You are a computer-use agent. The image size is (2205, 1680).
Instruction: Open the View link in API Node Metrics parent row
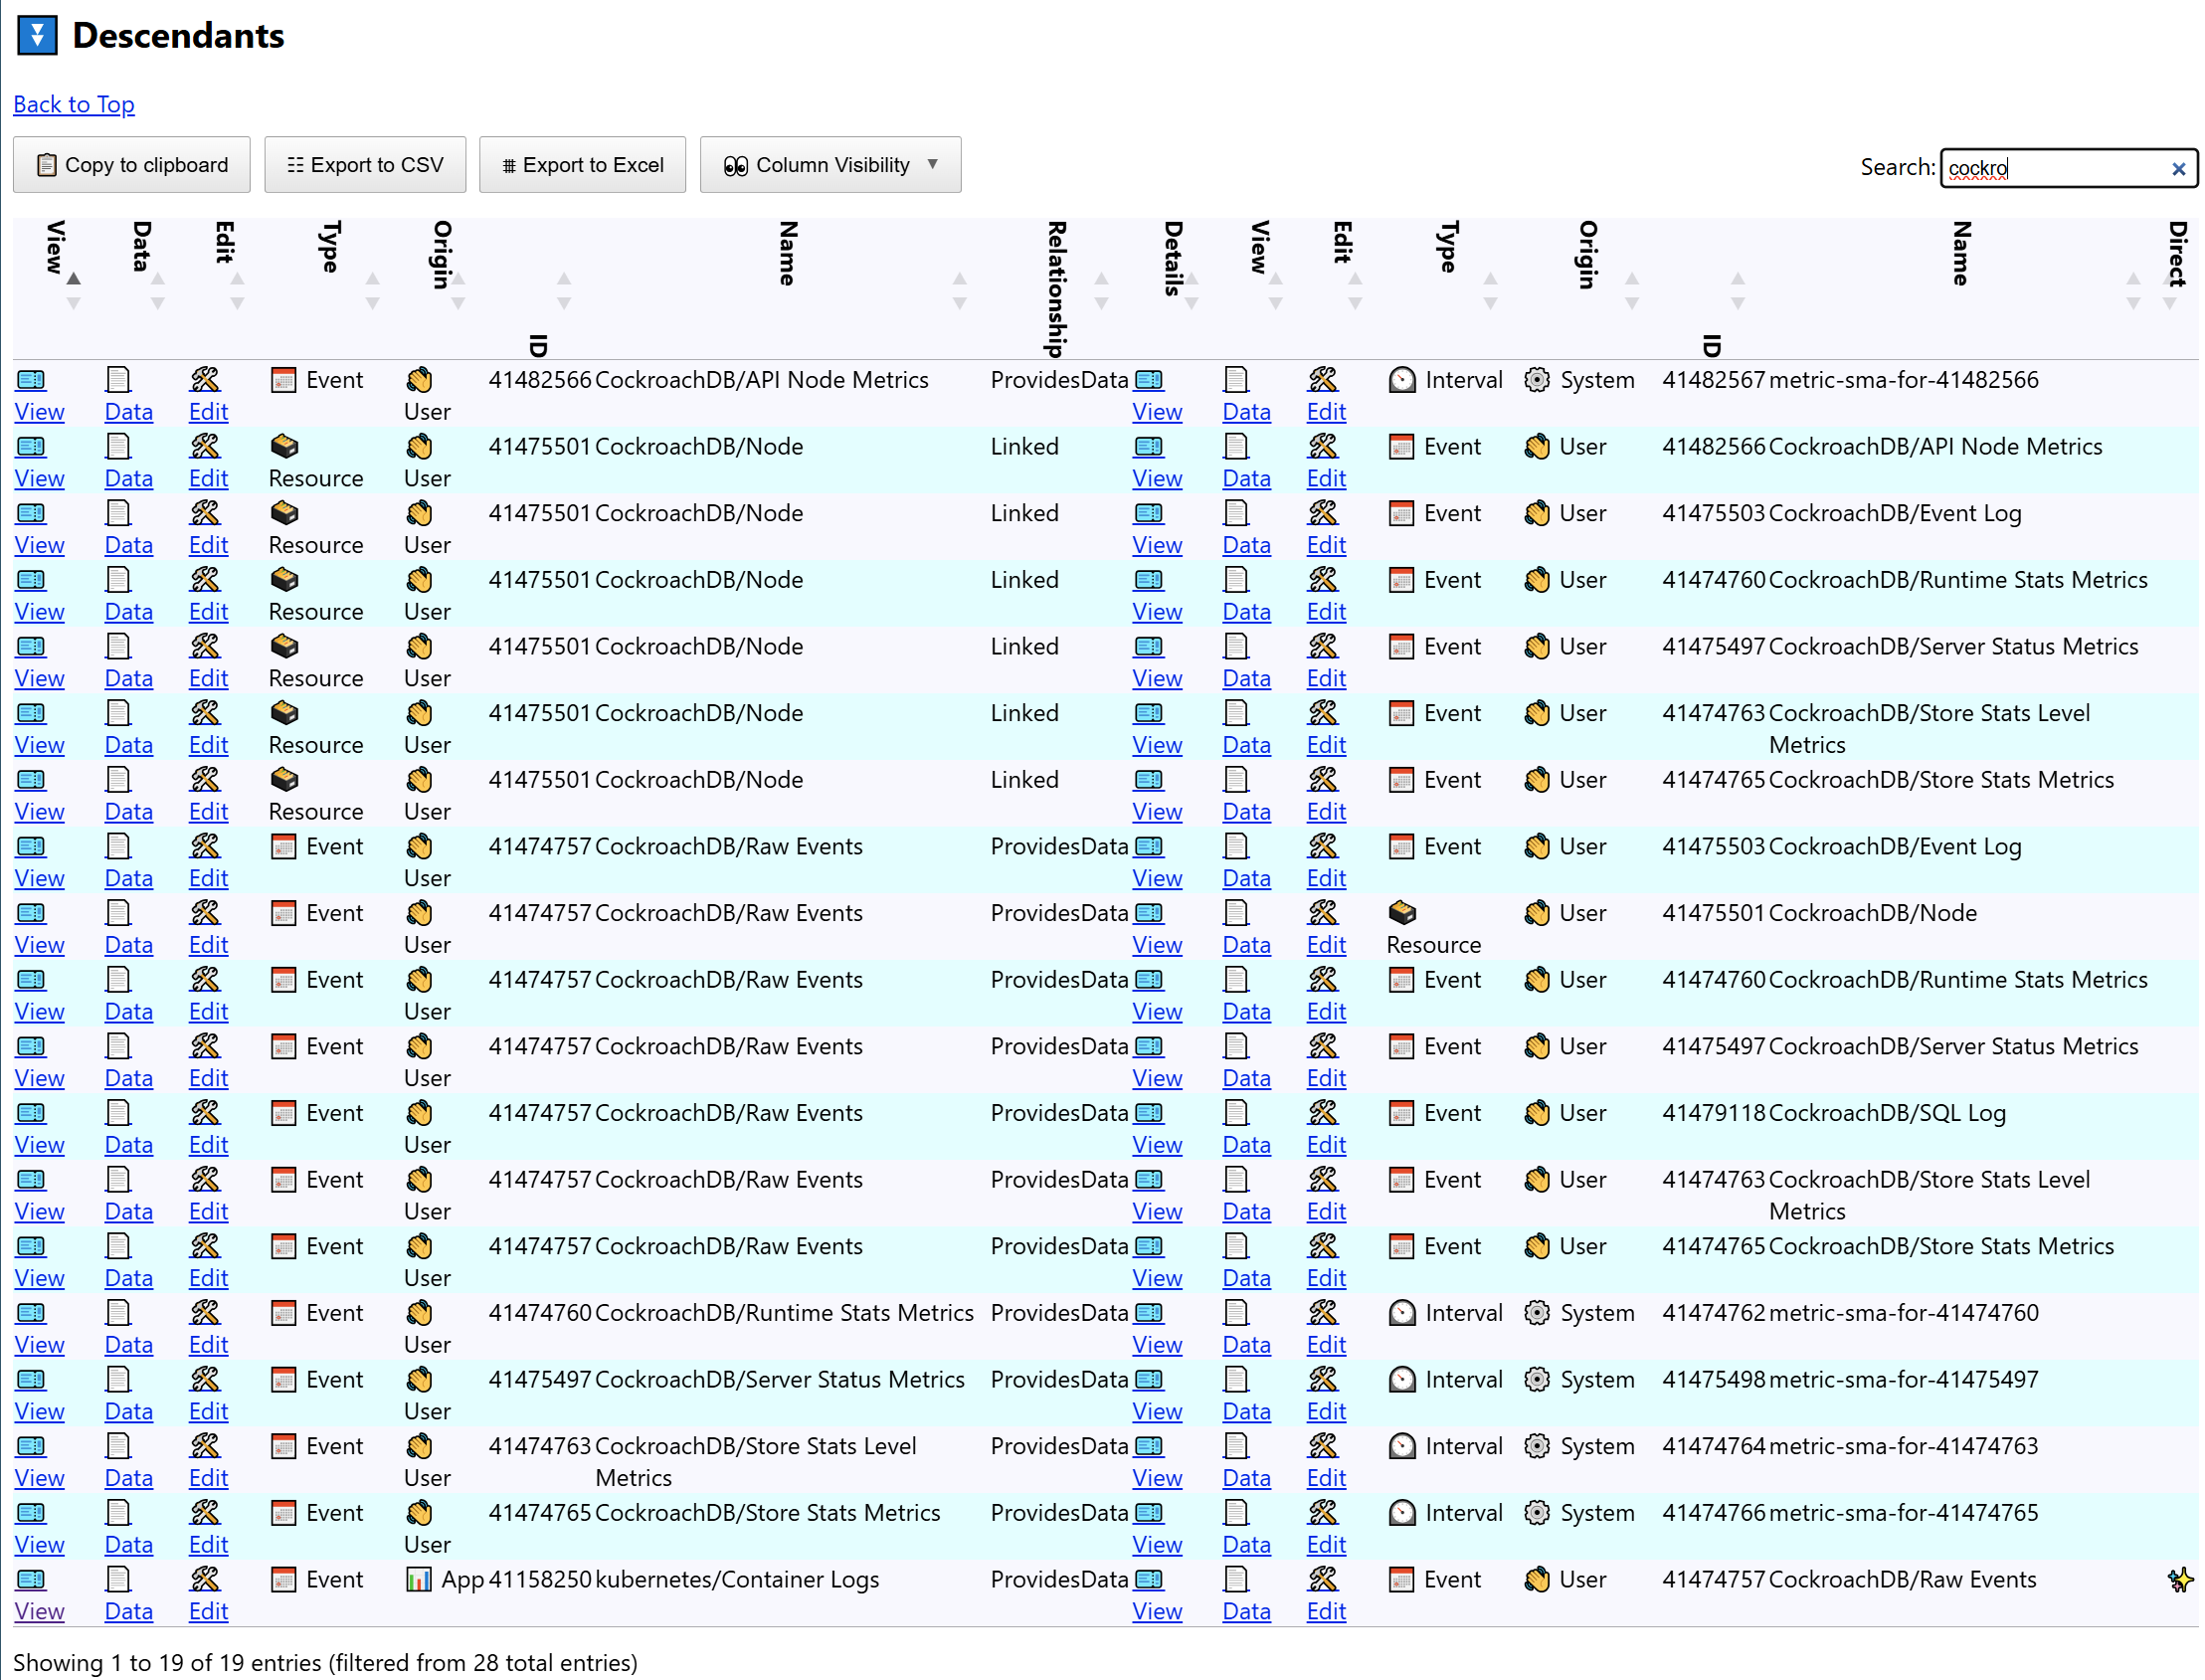click(40, 412)
